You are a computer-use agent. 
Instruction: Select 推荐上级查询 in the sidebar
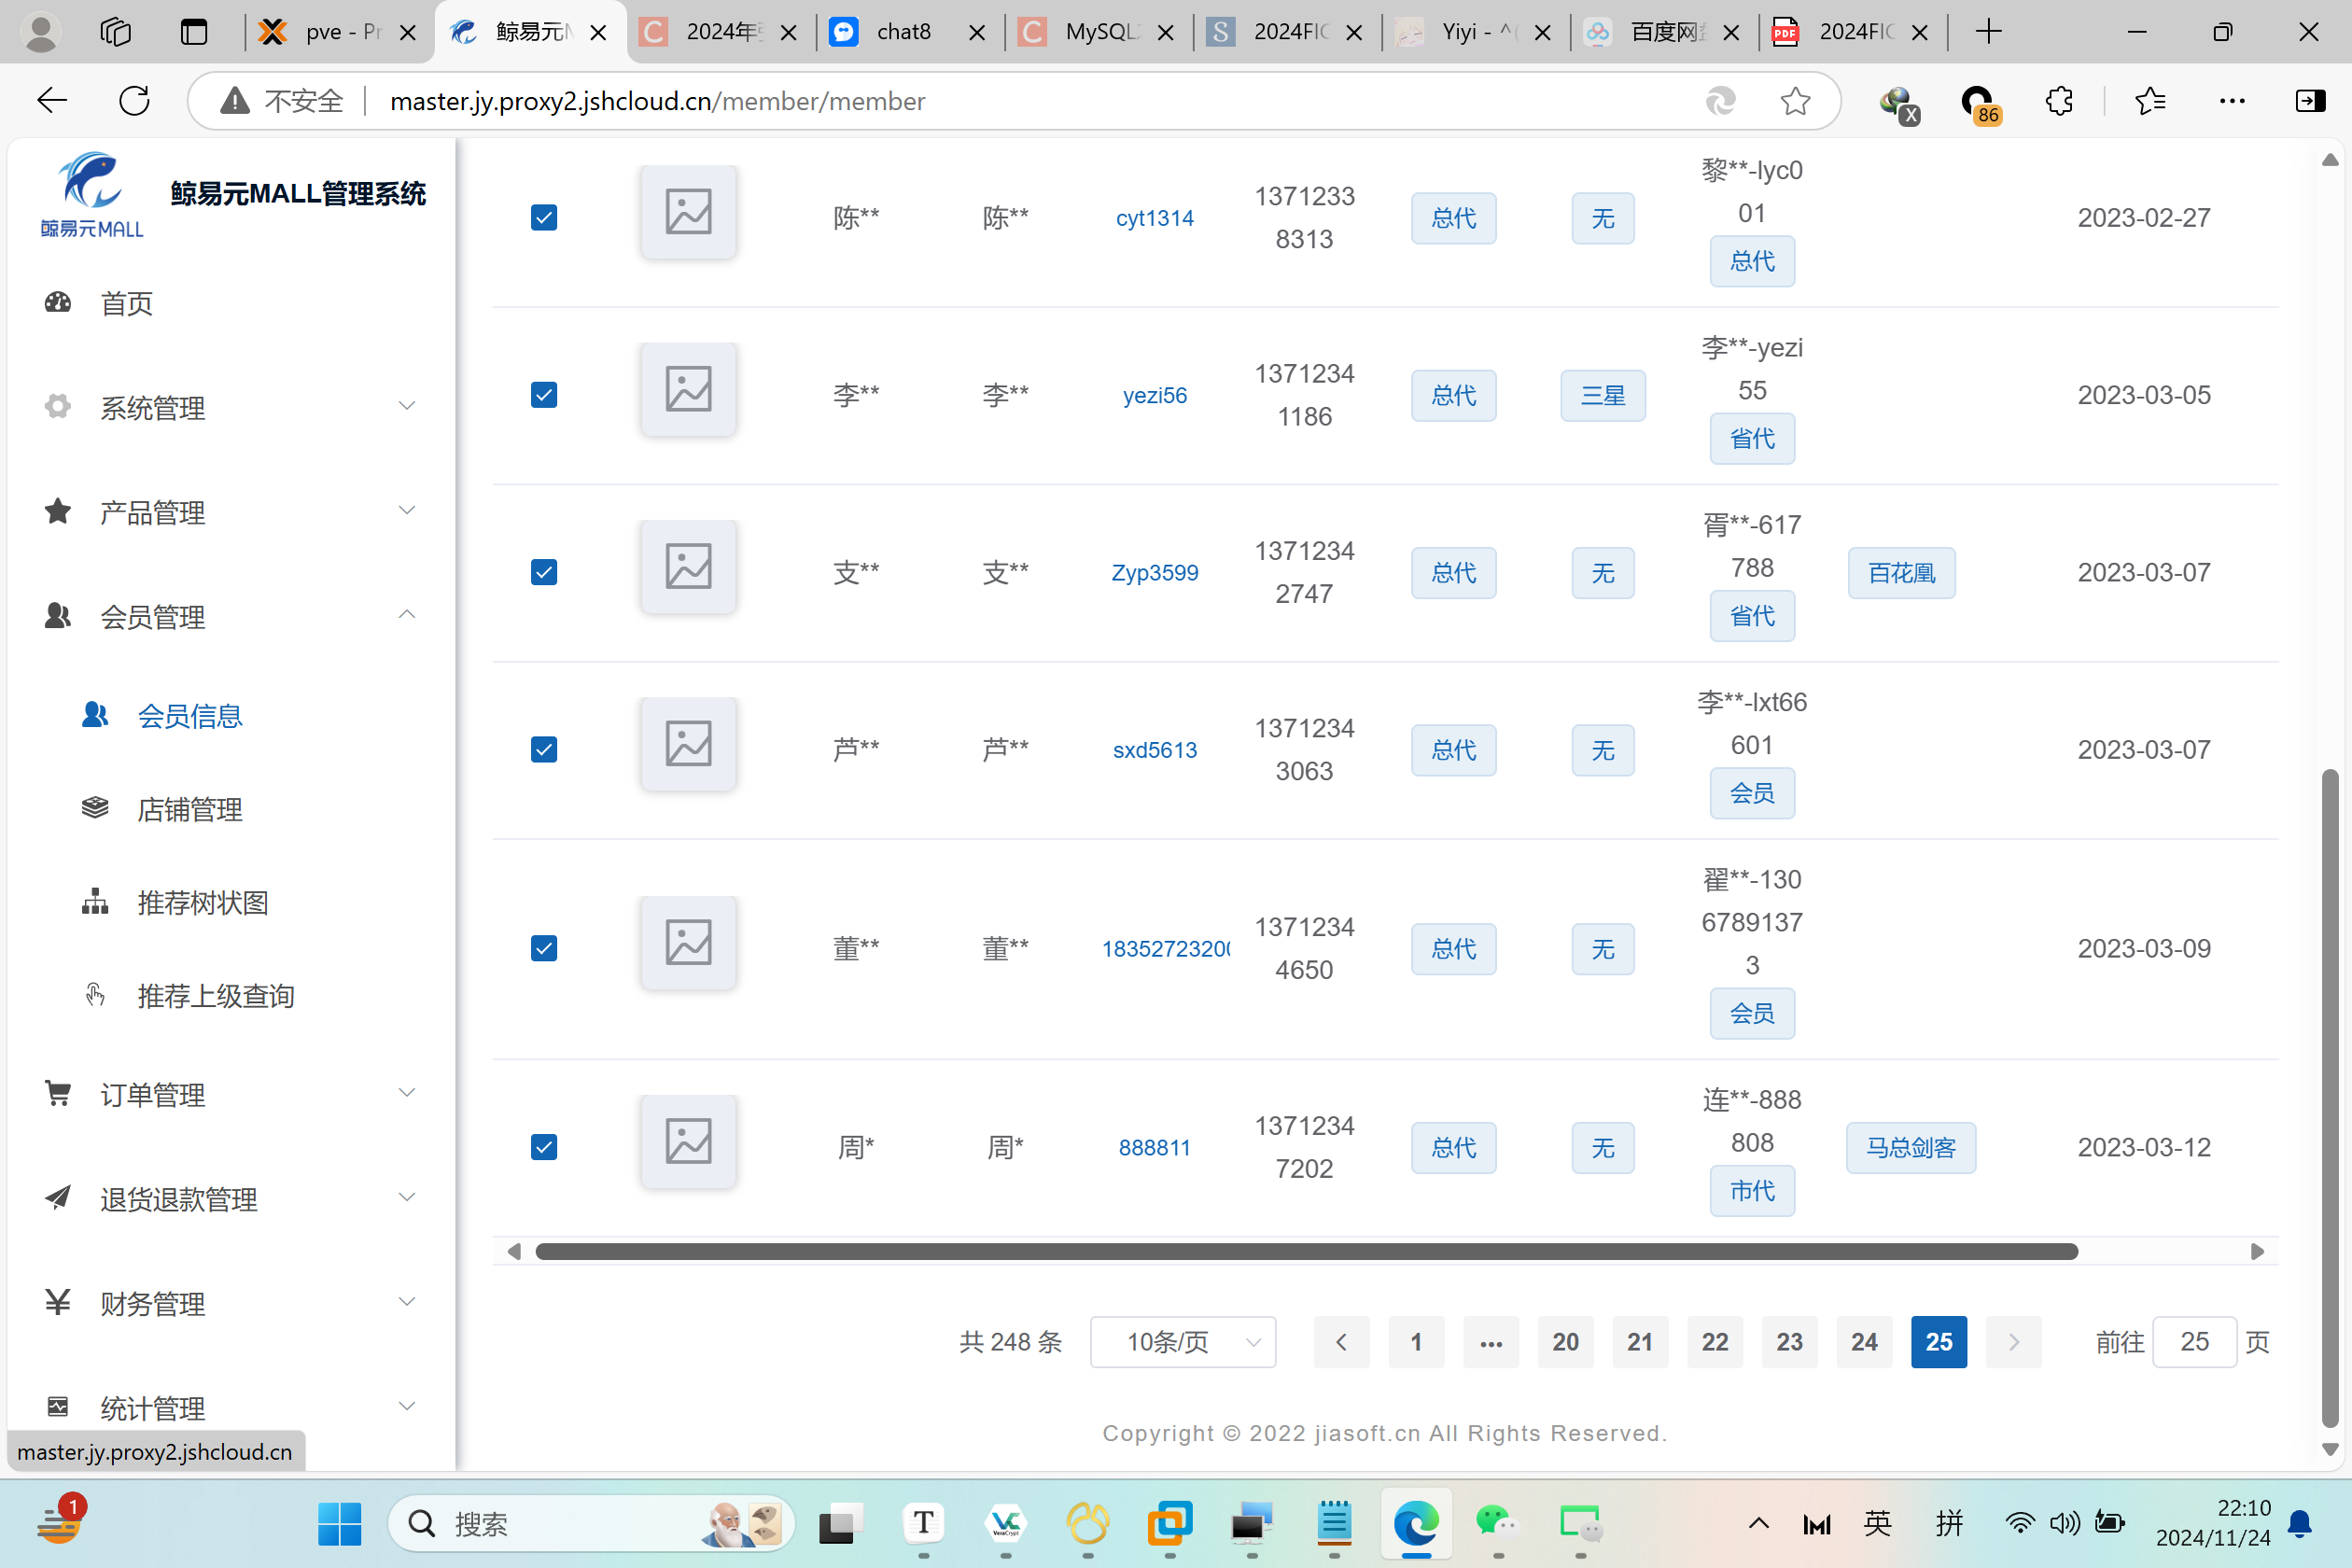coord(215,996)
